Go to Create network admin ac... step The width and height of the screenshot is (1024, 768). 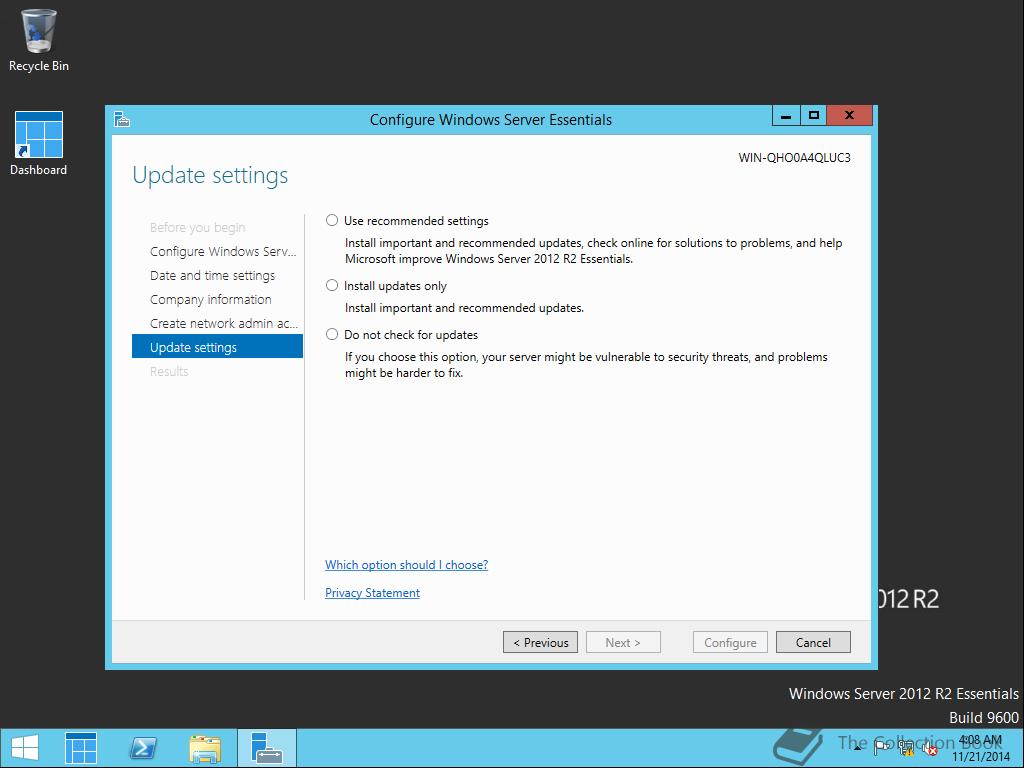coord(223,323)
